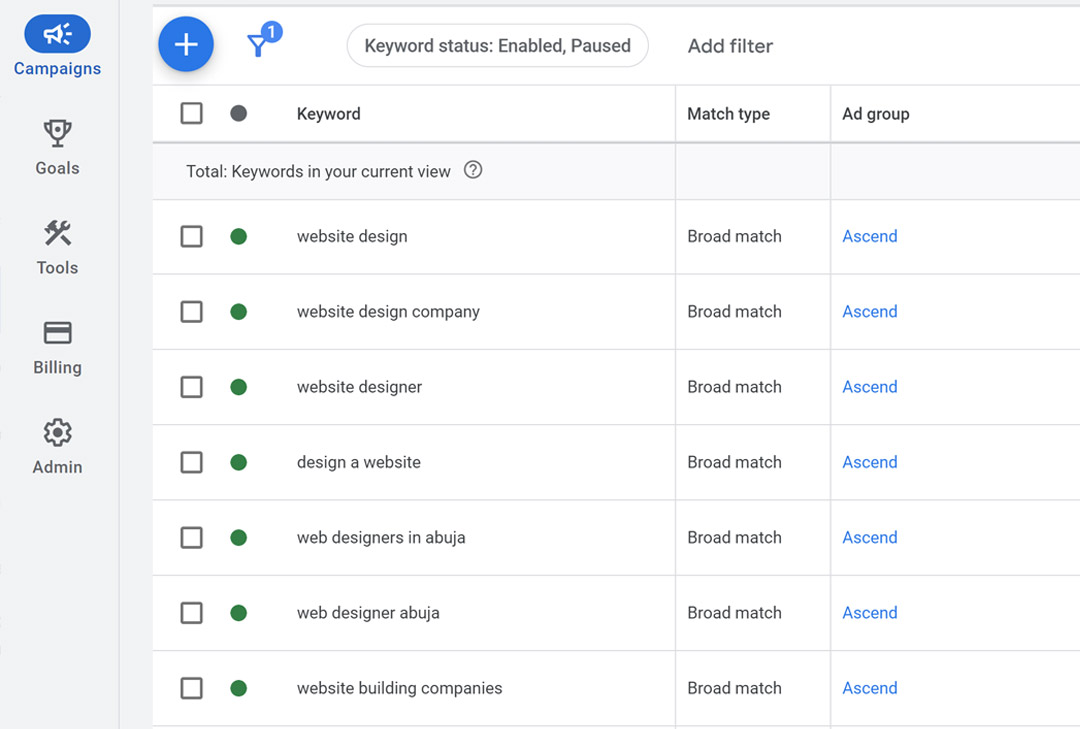Open Ascend link for website building companies
Screen dimensions: 1080x729
coord(870,688)
